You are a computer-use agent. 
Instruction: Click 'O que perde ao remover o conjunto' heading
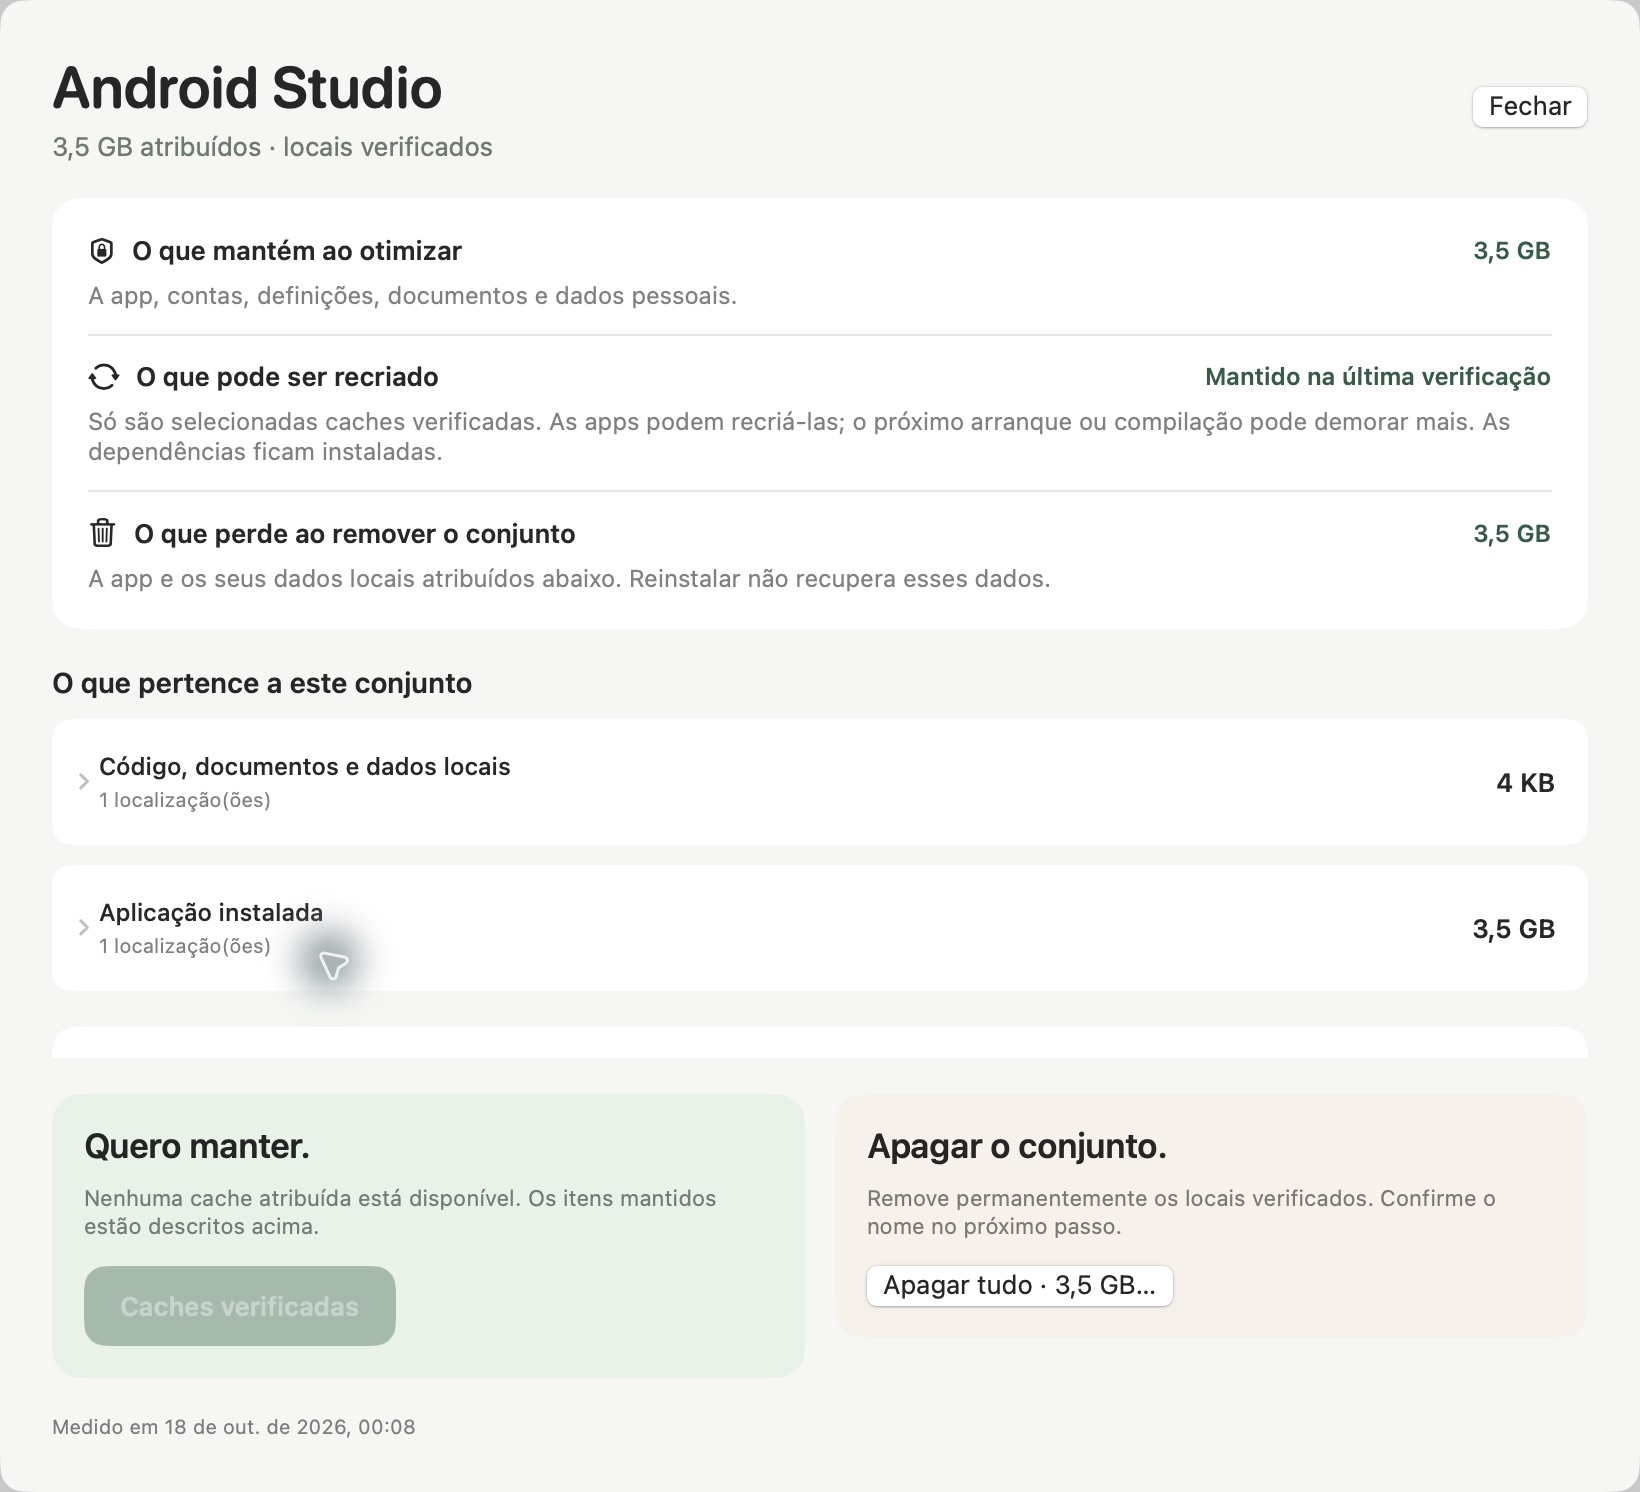tap(355, 534)
